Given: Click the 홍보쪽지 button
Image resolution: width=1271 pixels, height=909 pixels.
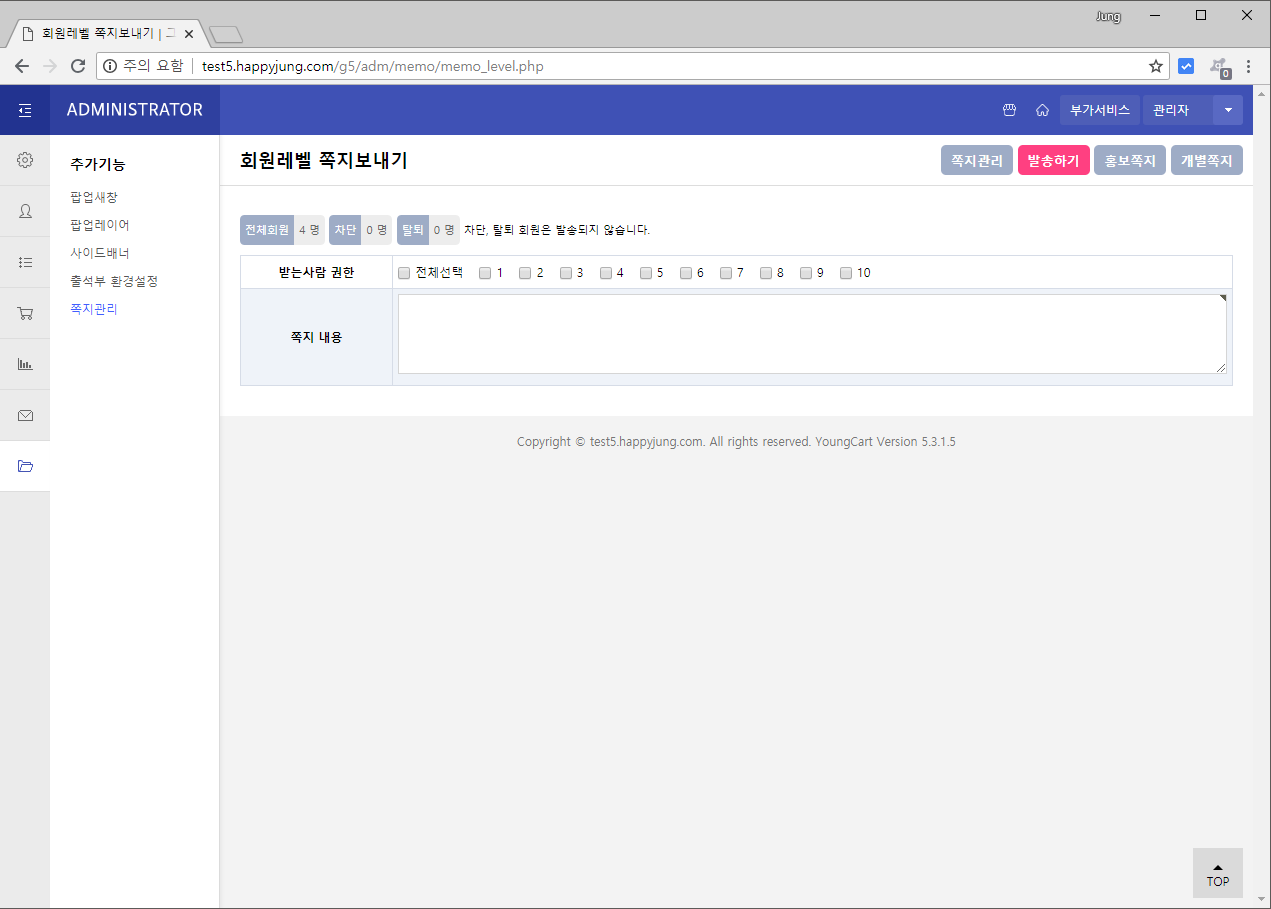Looking at the screenshot, I should [x=1129, y=159].
